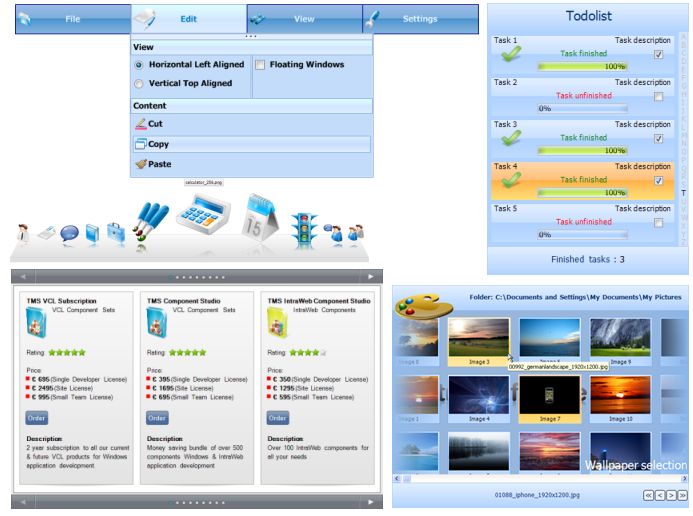Click the traffic light icon

tap(303, 229)
